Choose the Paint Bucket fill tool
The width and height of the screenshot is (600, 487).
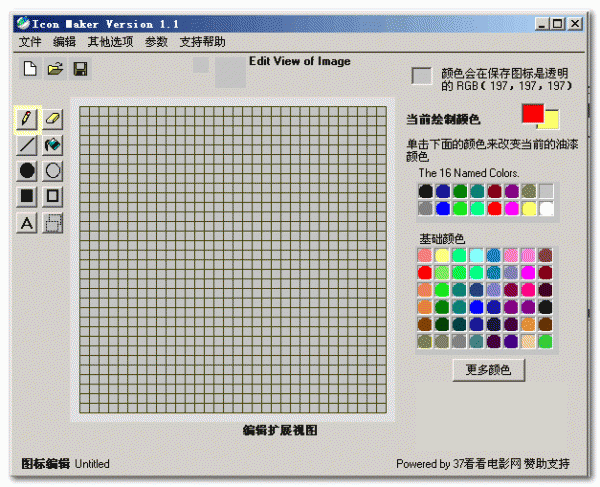pyautogui.click(x=52, y=145)
